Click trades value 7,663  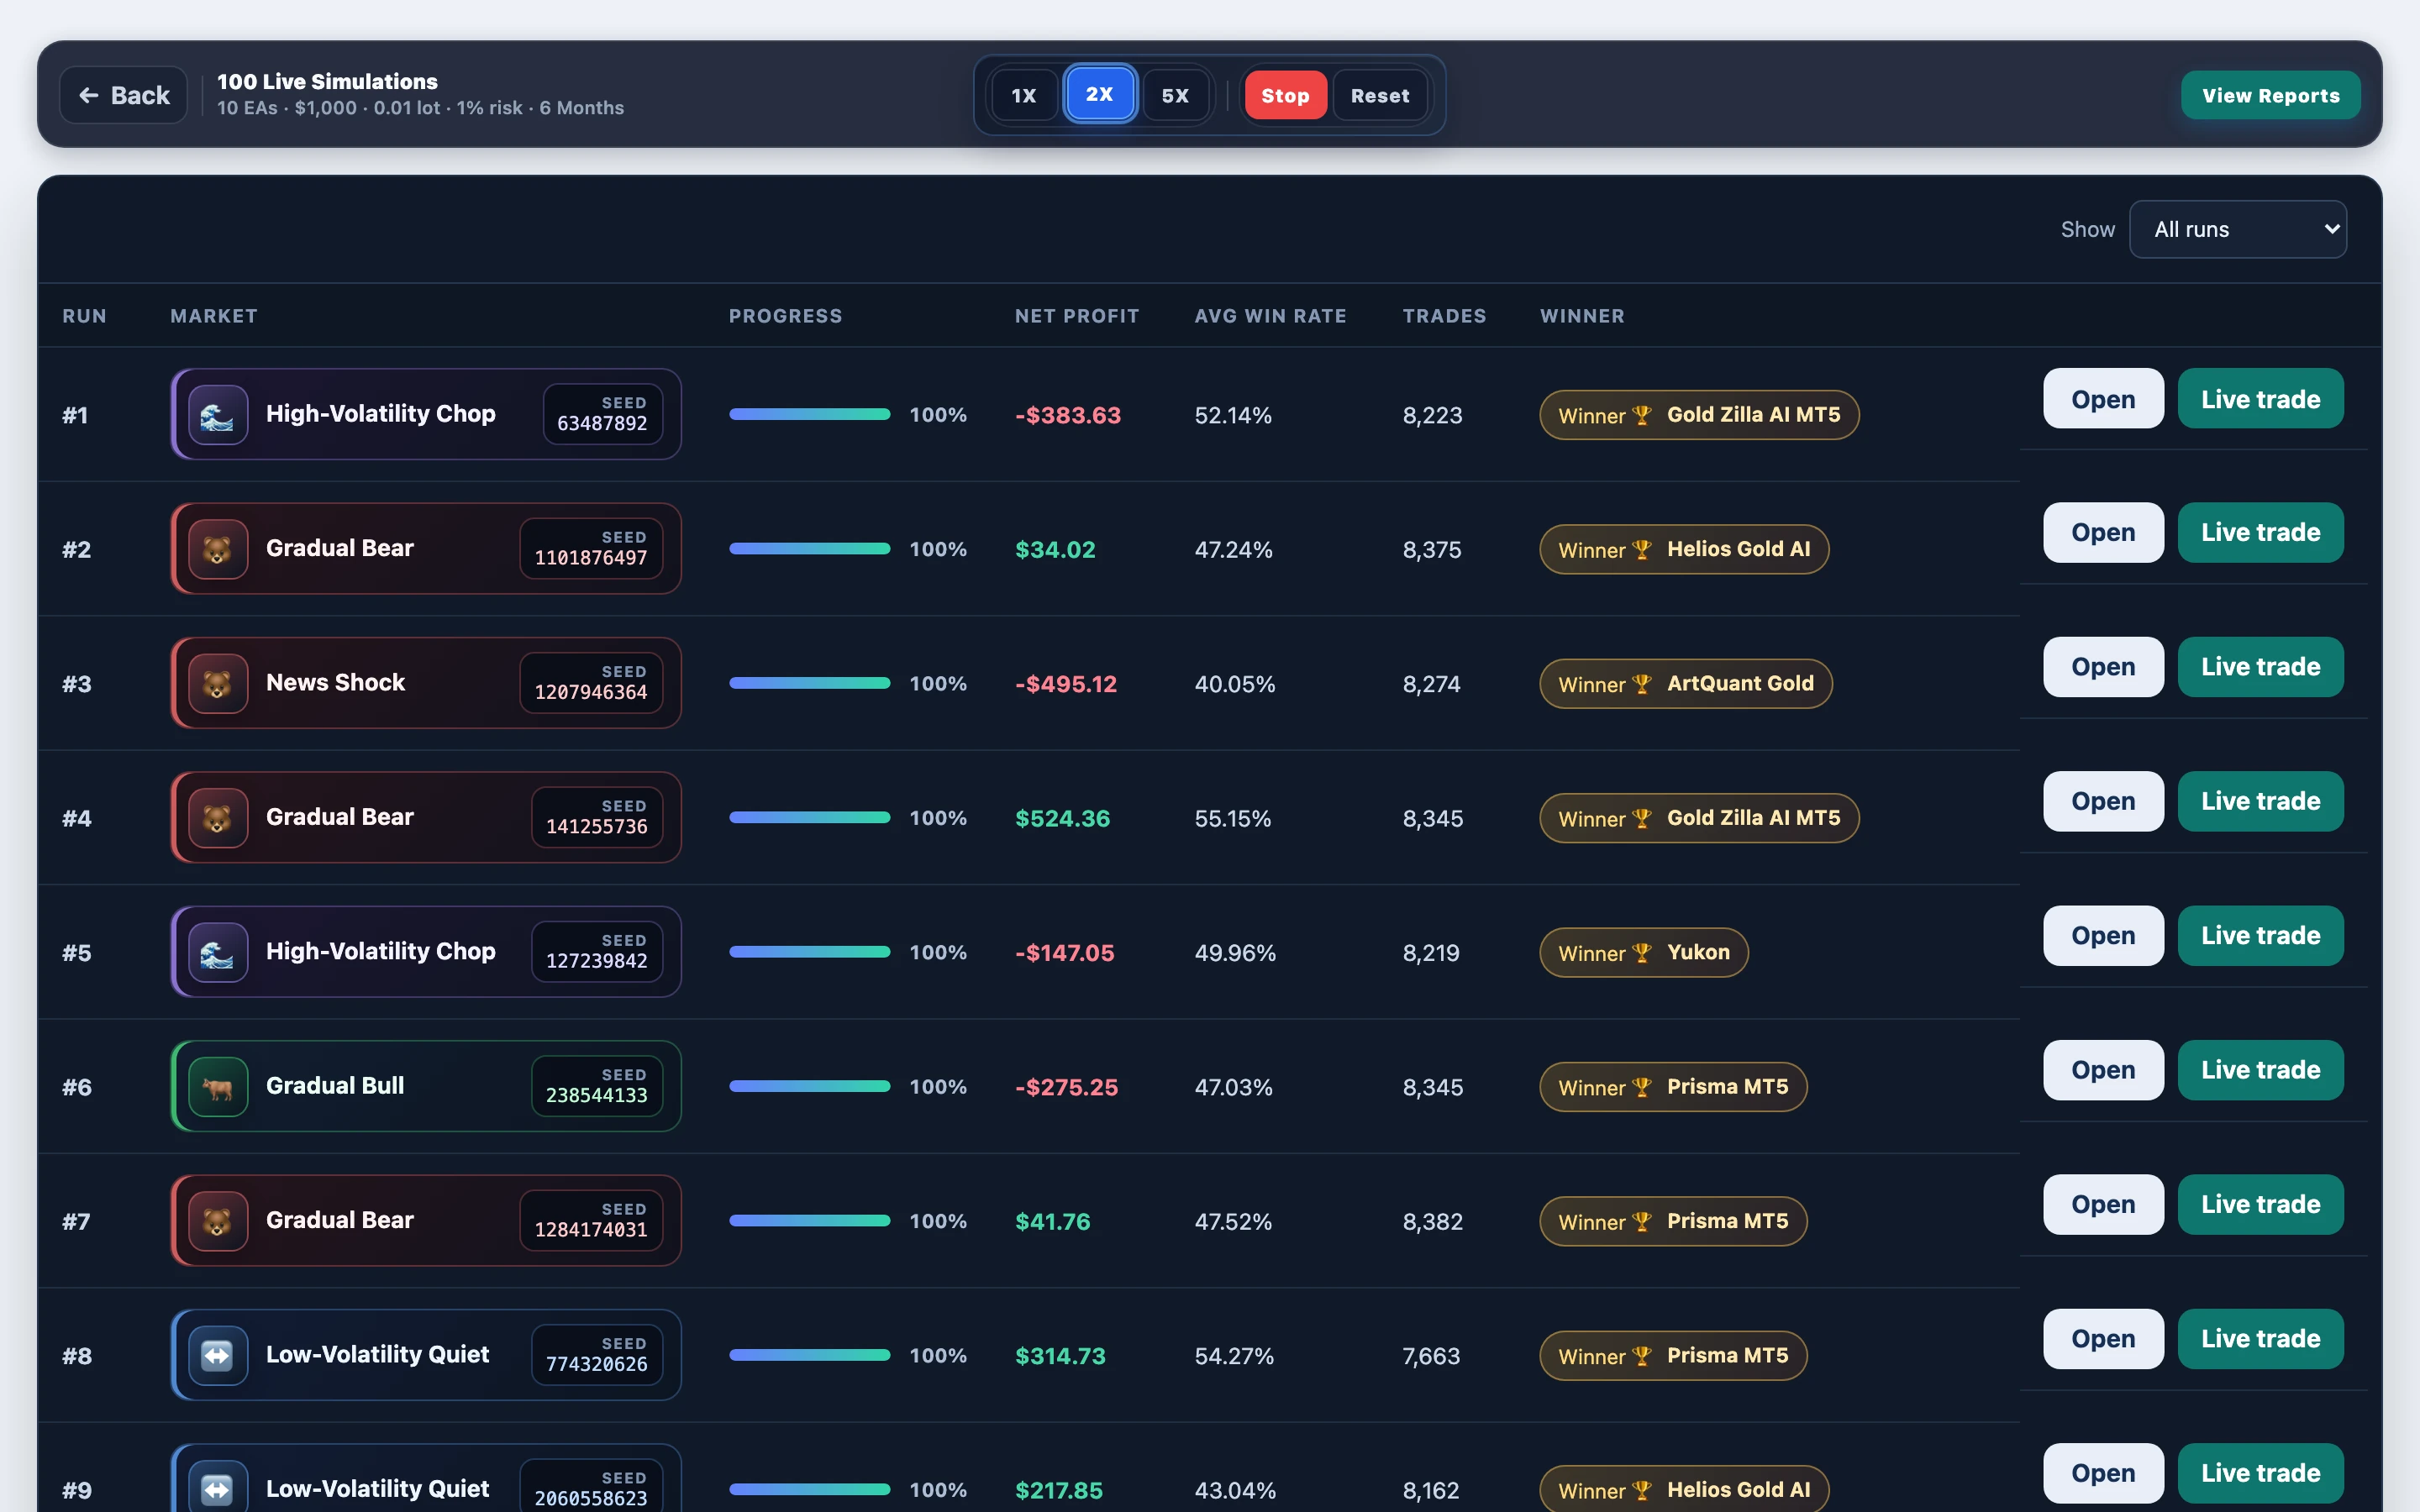click(1431, 1356)
